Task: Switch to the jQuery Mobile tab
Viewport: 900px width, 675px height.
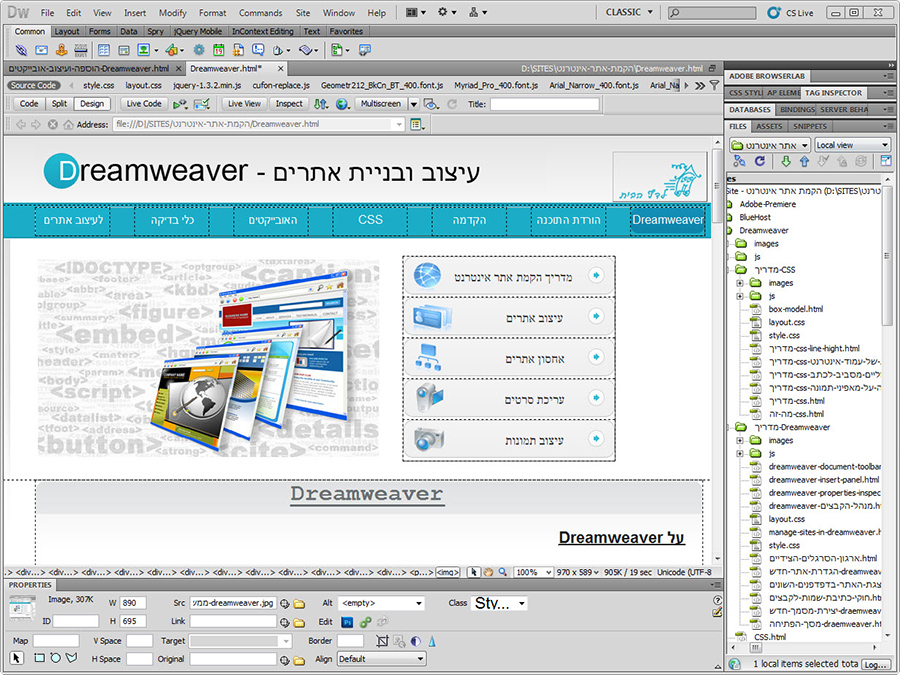Action: click(198, 32)
